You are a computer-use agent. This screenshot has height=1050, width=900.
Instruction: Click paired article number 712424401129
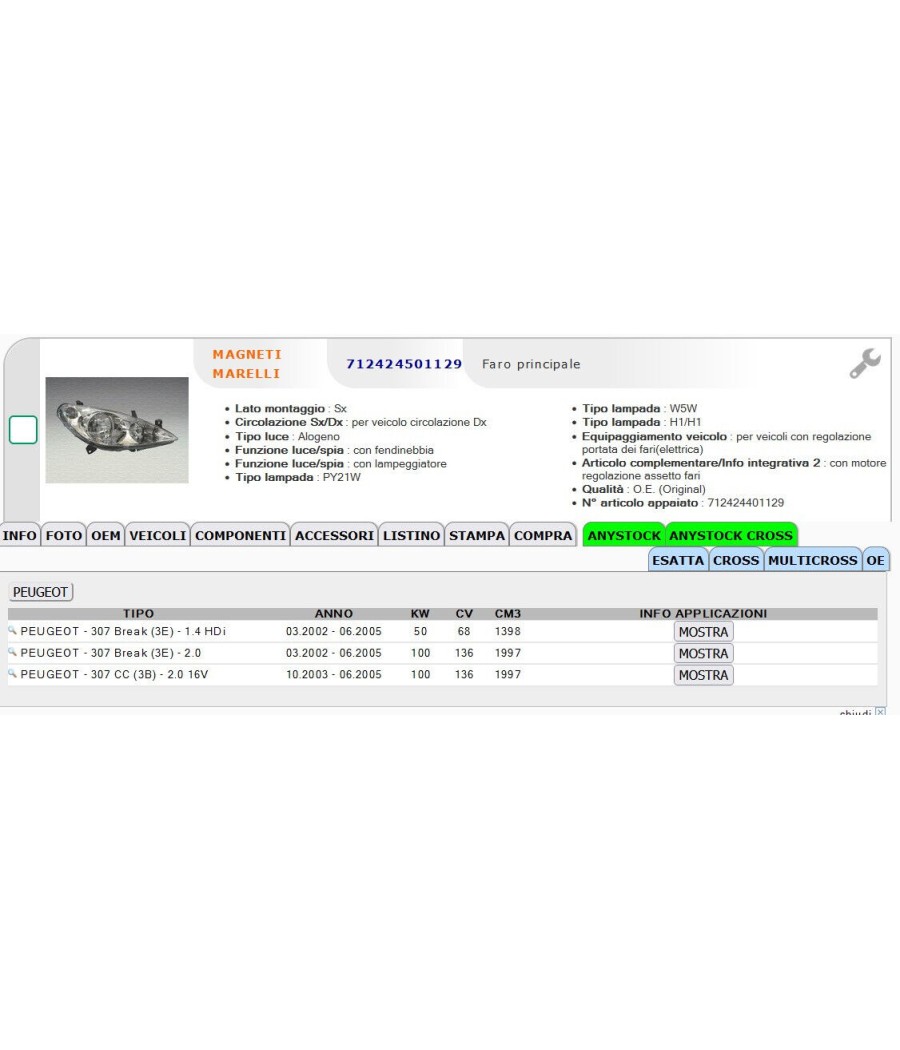pos(745,502)
